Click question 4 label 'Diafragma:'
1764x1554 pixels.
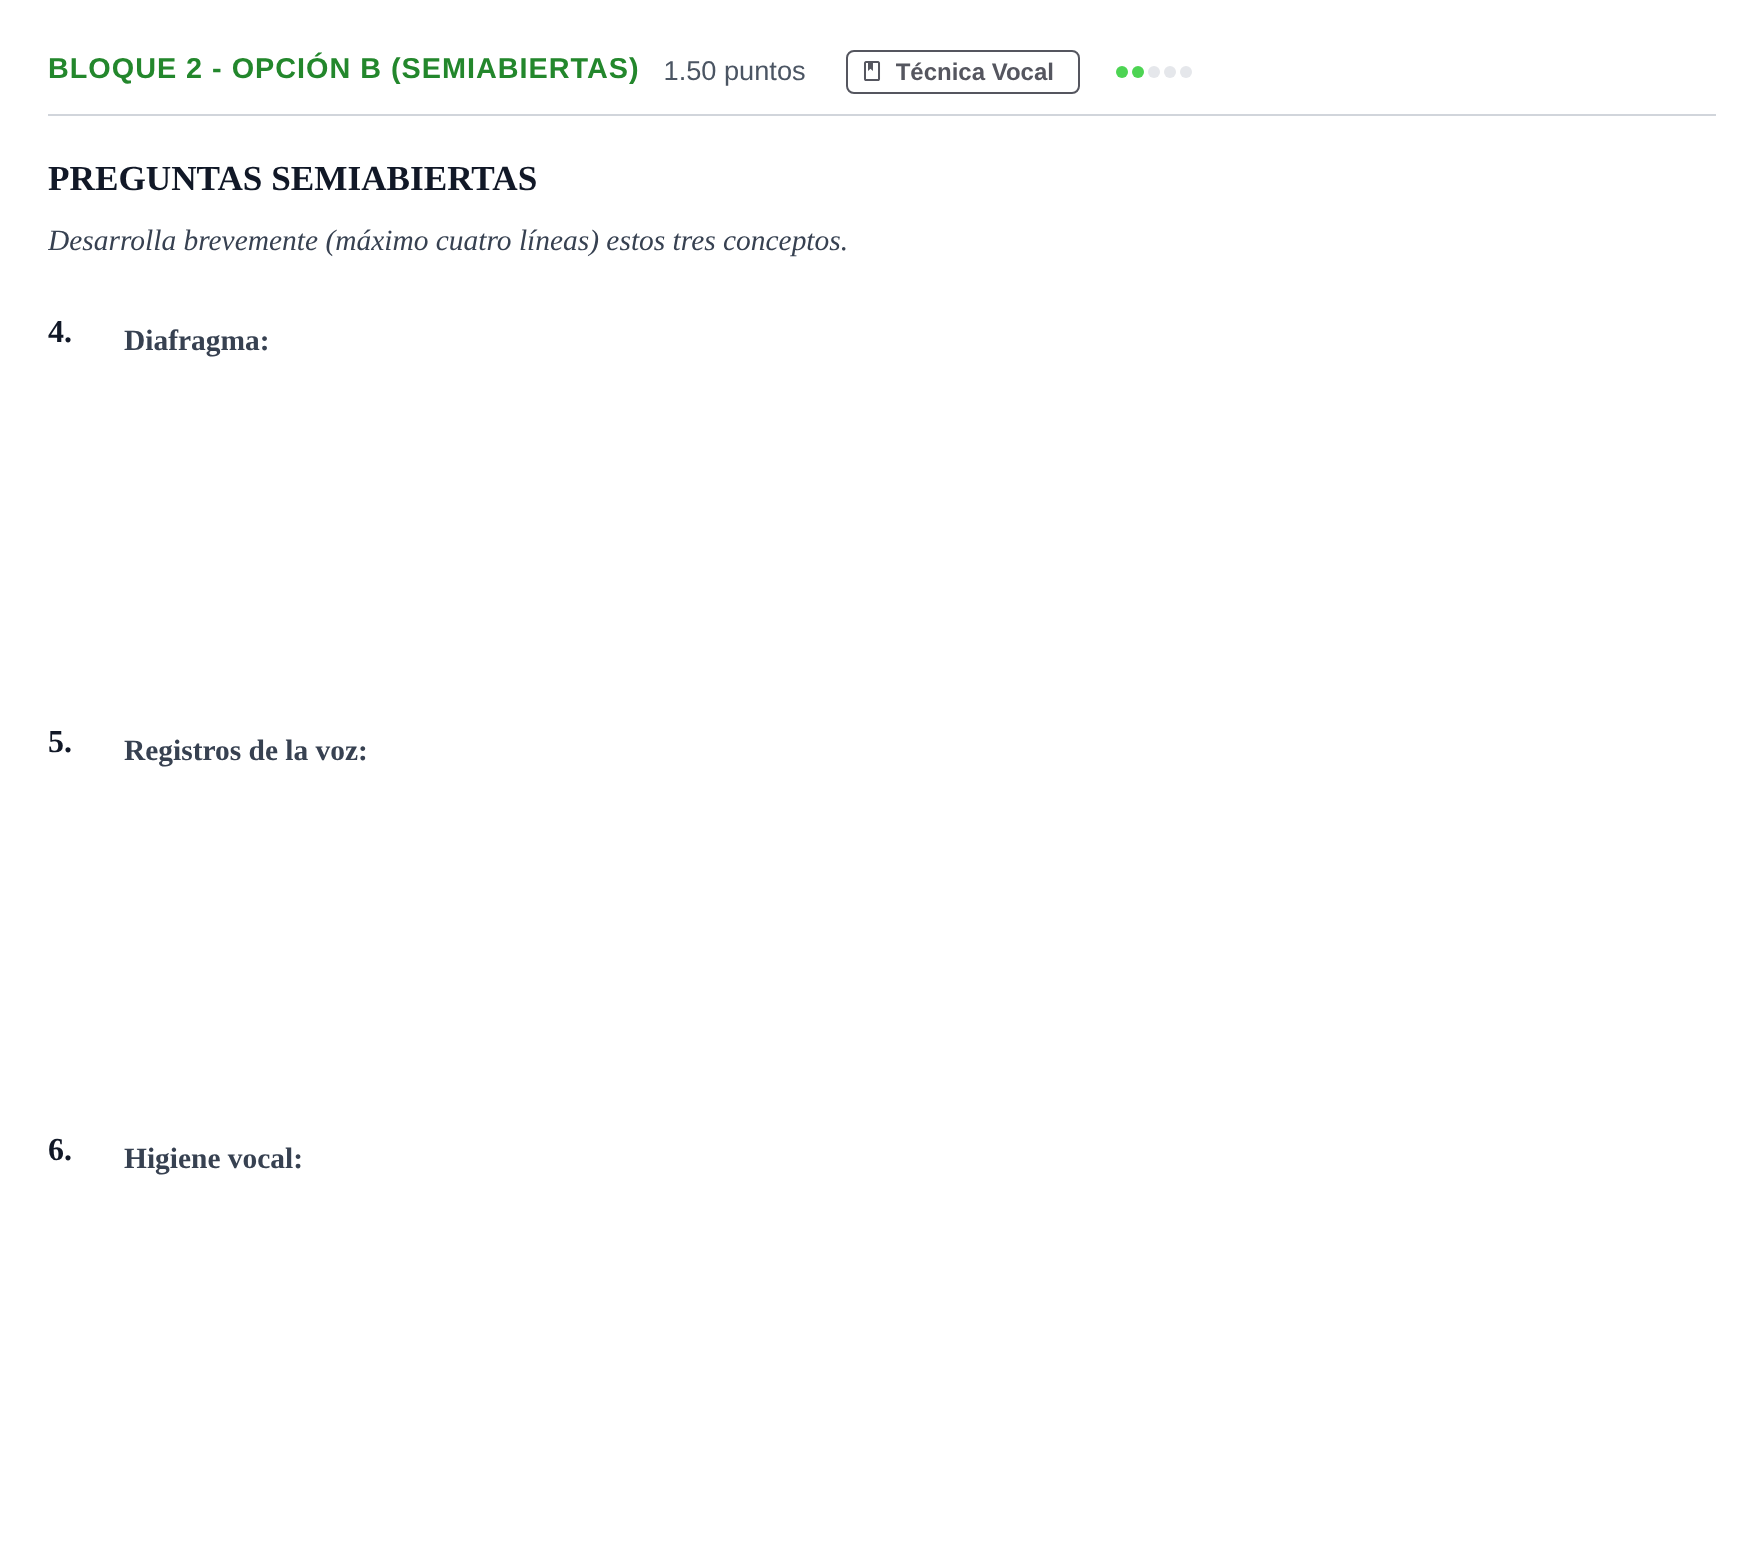(196, 341)
